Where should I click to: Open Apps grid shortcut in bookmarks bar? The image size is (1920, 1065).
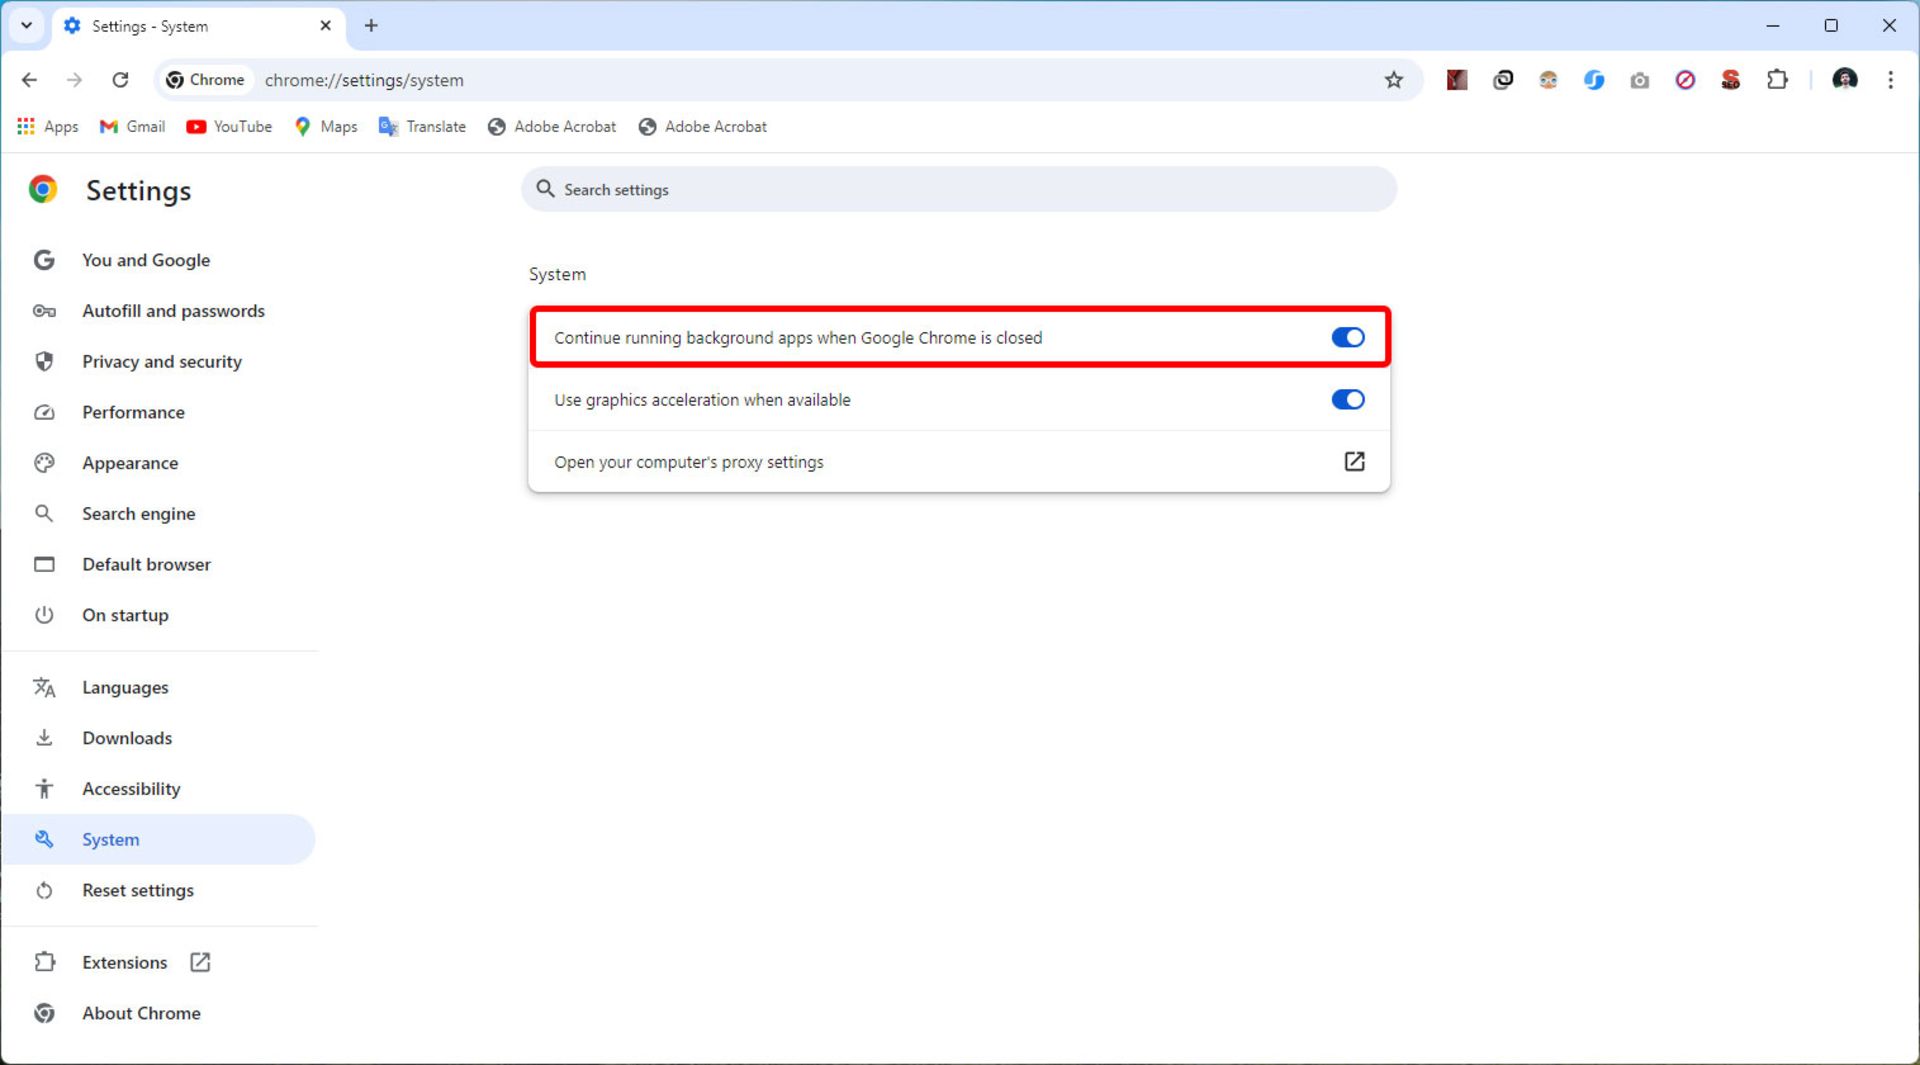pos(47,127)
